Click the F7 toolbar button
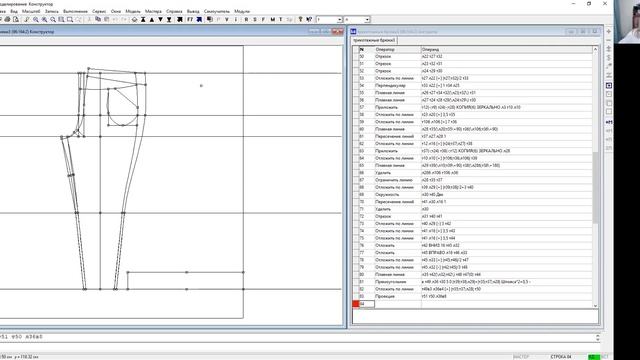The height and width of the screenshot is (360, 640). [190, 19]
